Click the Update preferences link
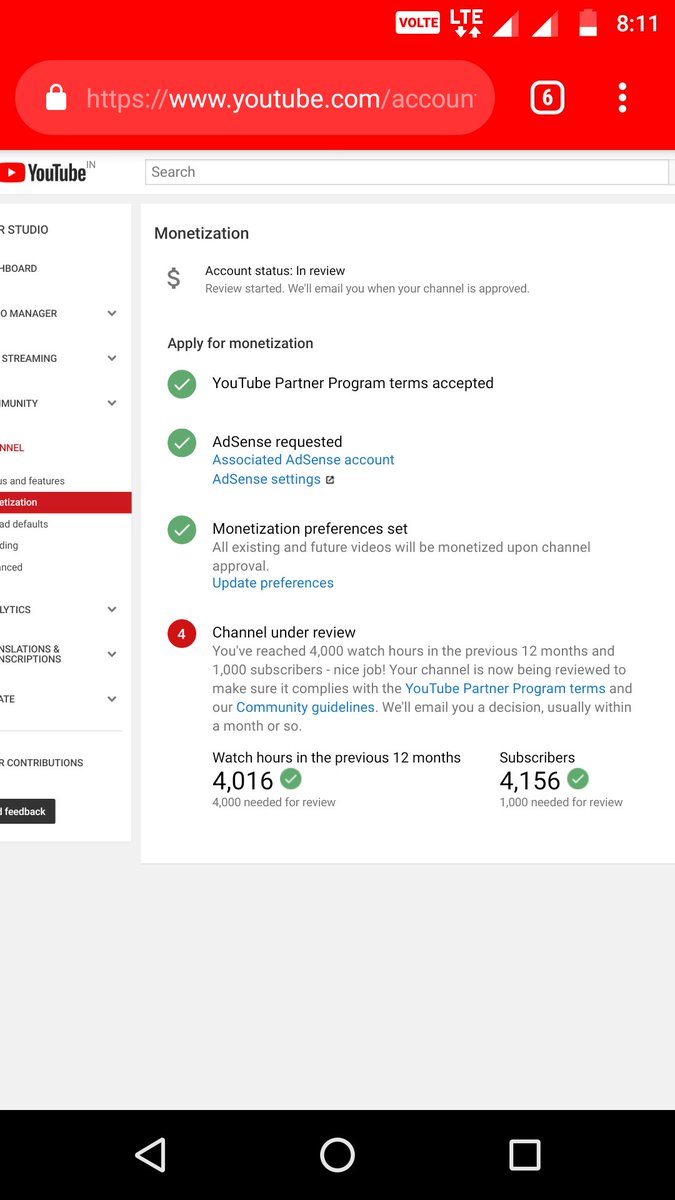The image size is (675, 1200). tap(273, 583)
